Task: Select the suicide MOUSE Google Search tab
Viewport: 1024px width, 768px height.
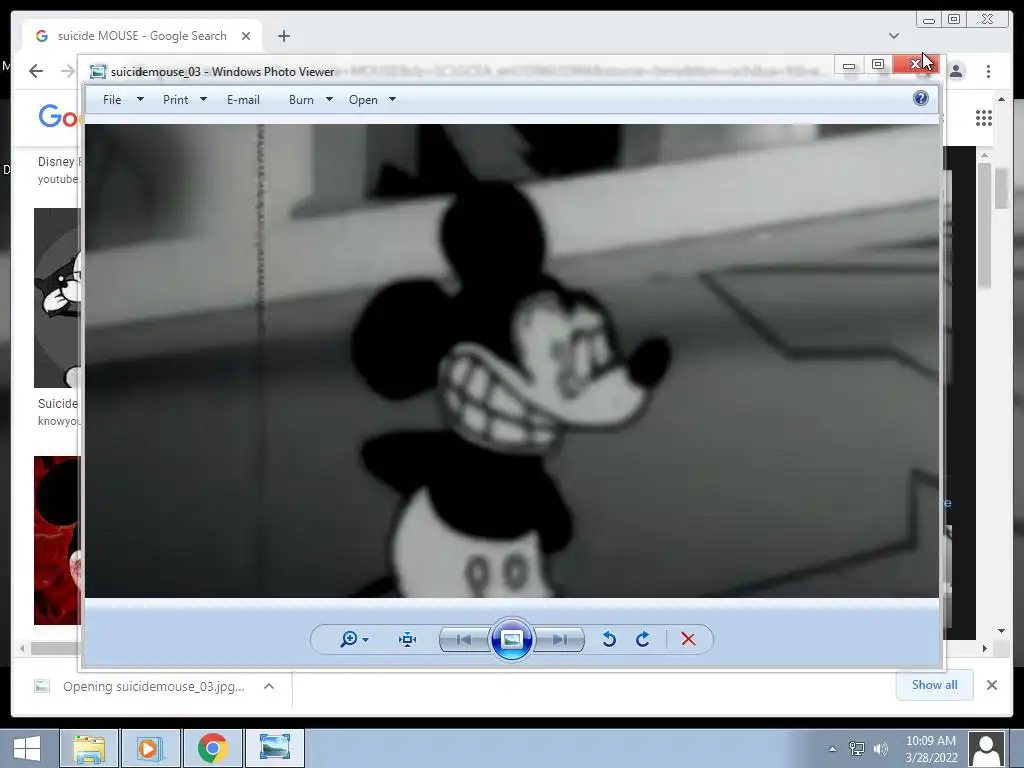Action: [x=142, y=36]
